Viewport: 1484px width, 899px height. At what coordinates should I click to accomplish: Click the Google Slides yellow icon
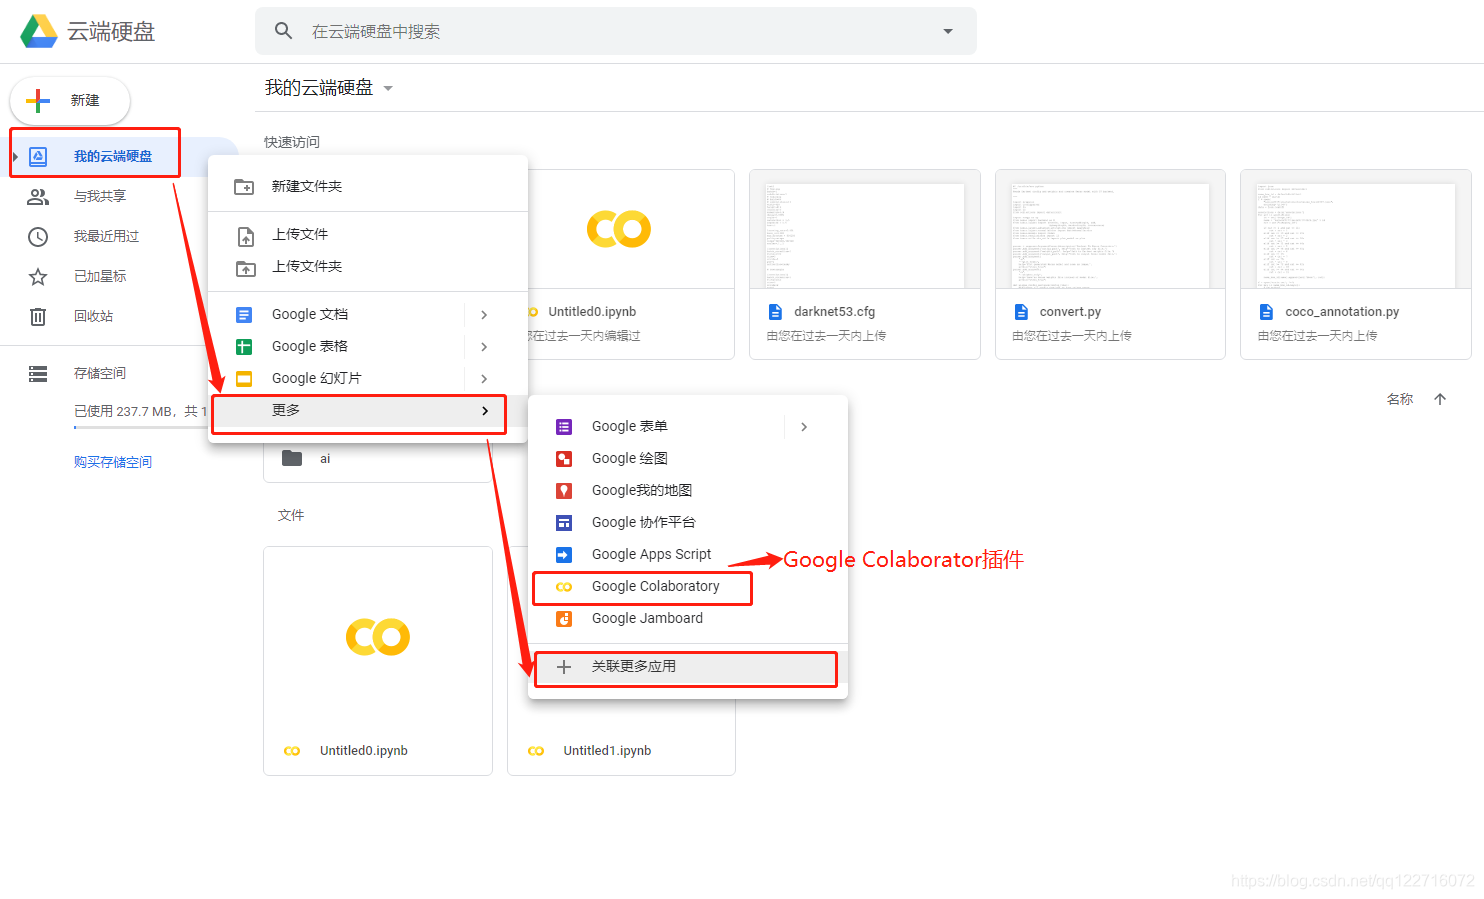coord(244,379)
